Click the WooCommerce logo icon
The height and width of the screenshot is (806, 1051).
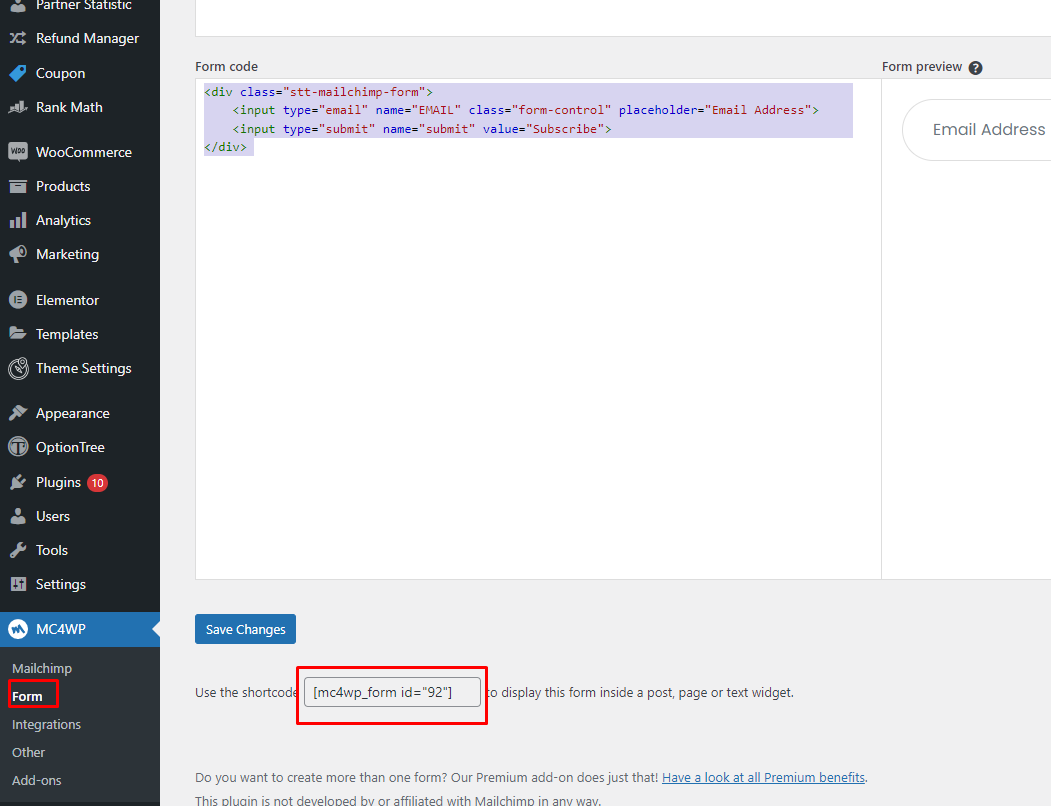pos(18,152)
